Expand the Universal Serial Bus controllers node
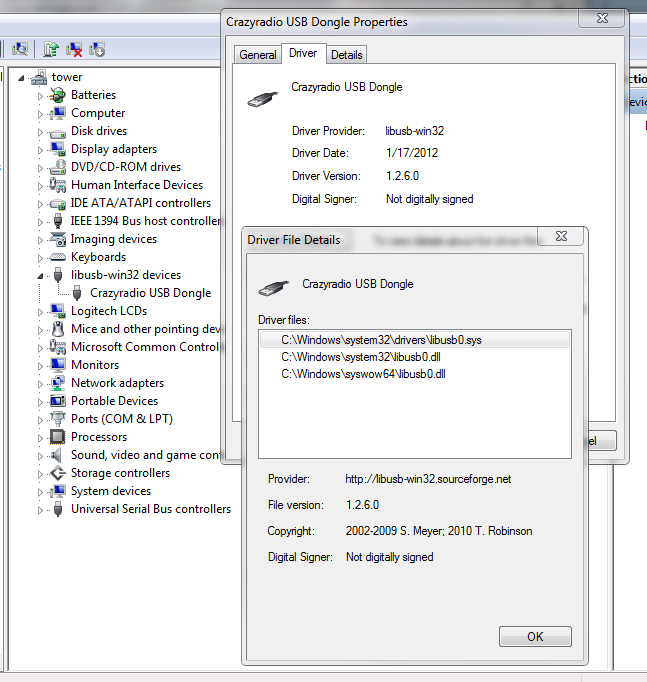Viewport: 647px width, 682px height. (x=41, y=509)
